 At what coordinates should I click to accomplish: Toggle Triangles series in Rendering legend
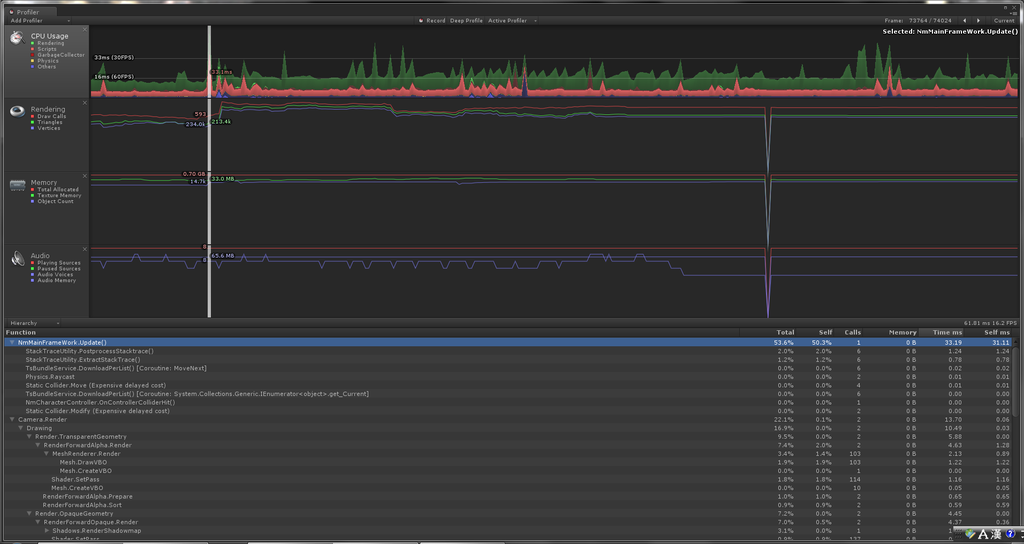[46, 122]
